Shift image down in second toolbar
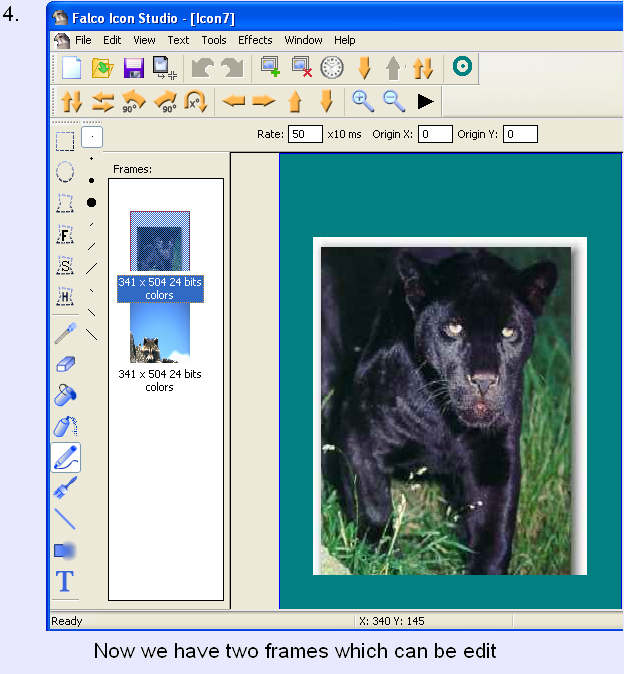624x674 pixels. pos(327,101)
